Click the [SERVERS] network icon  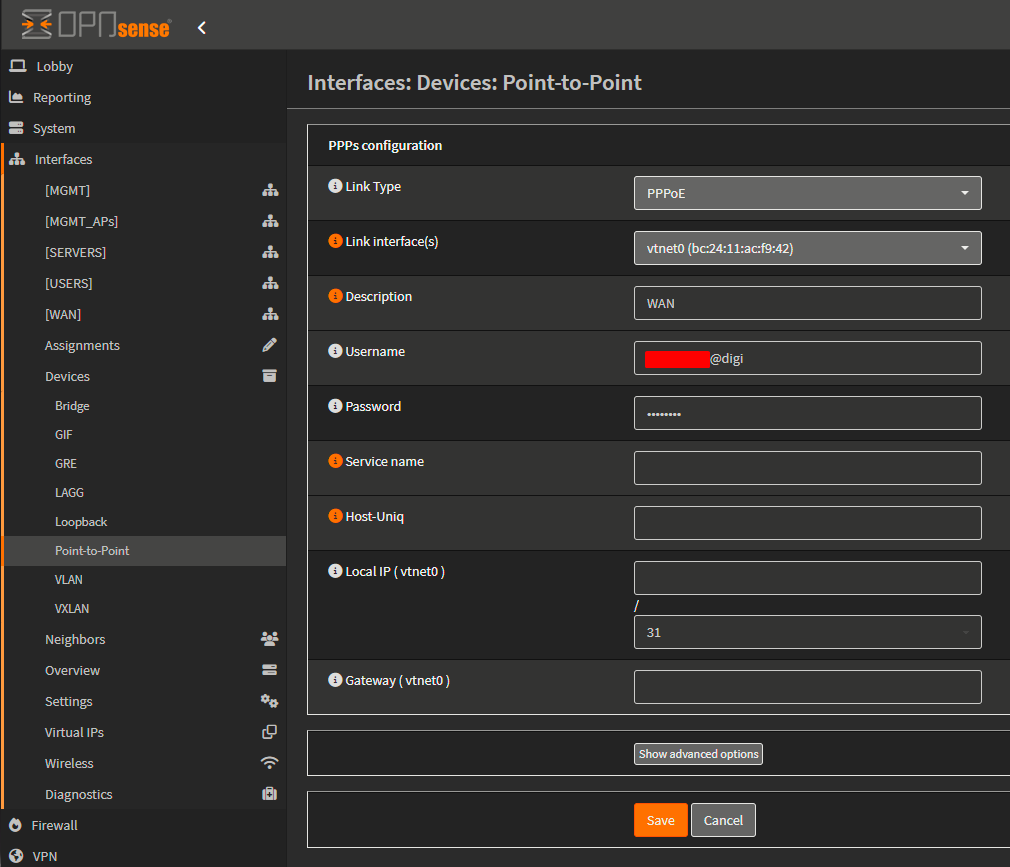coord(271,252)
